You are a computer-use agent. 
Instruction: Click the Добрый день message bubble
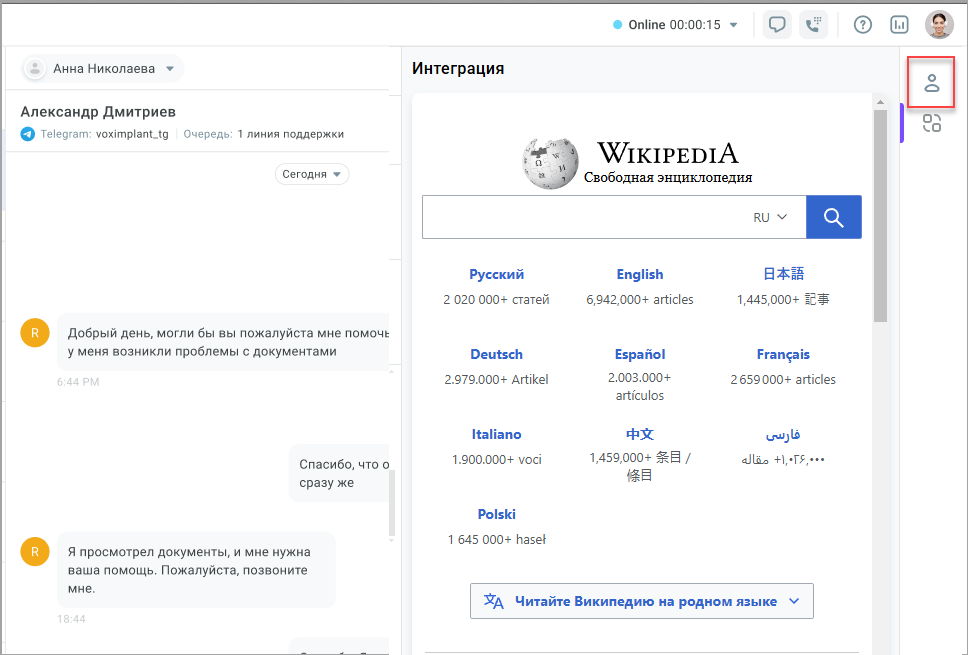[x=223, y=342]
